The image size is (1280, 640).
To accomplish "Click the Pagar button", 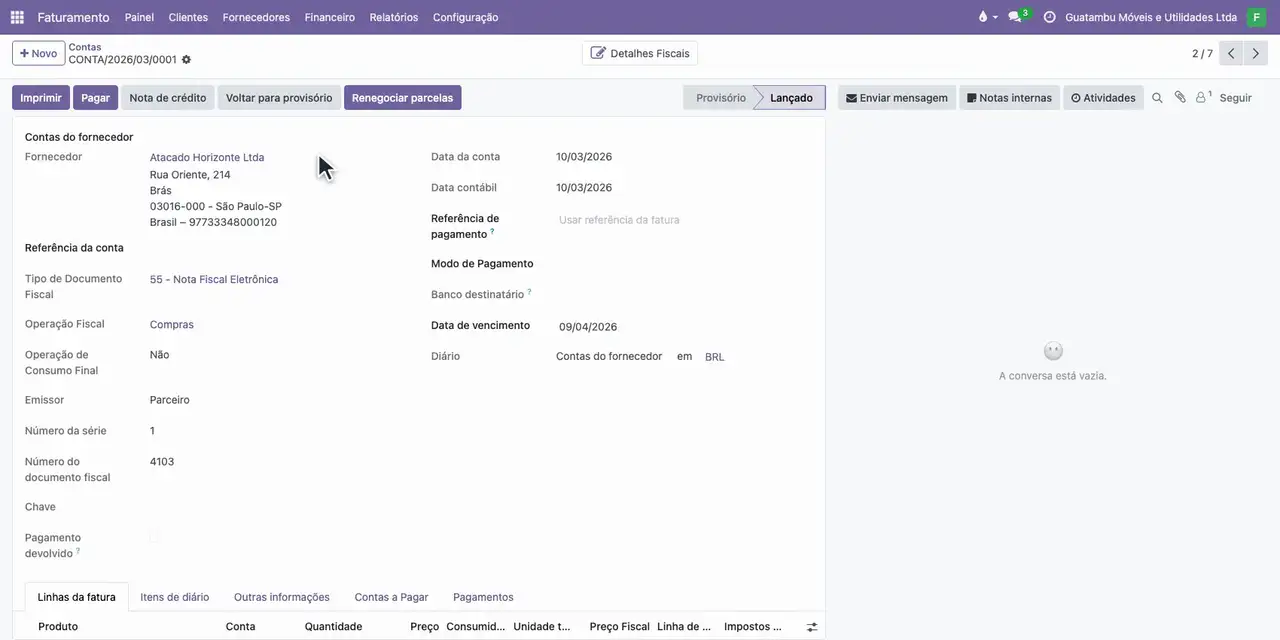I will (95, 98).
